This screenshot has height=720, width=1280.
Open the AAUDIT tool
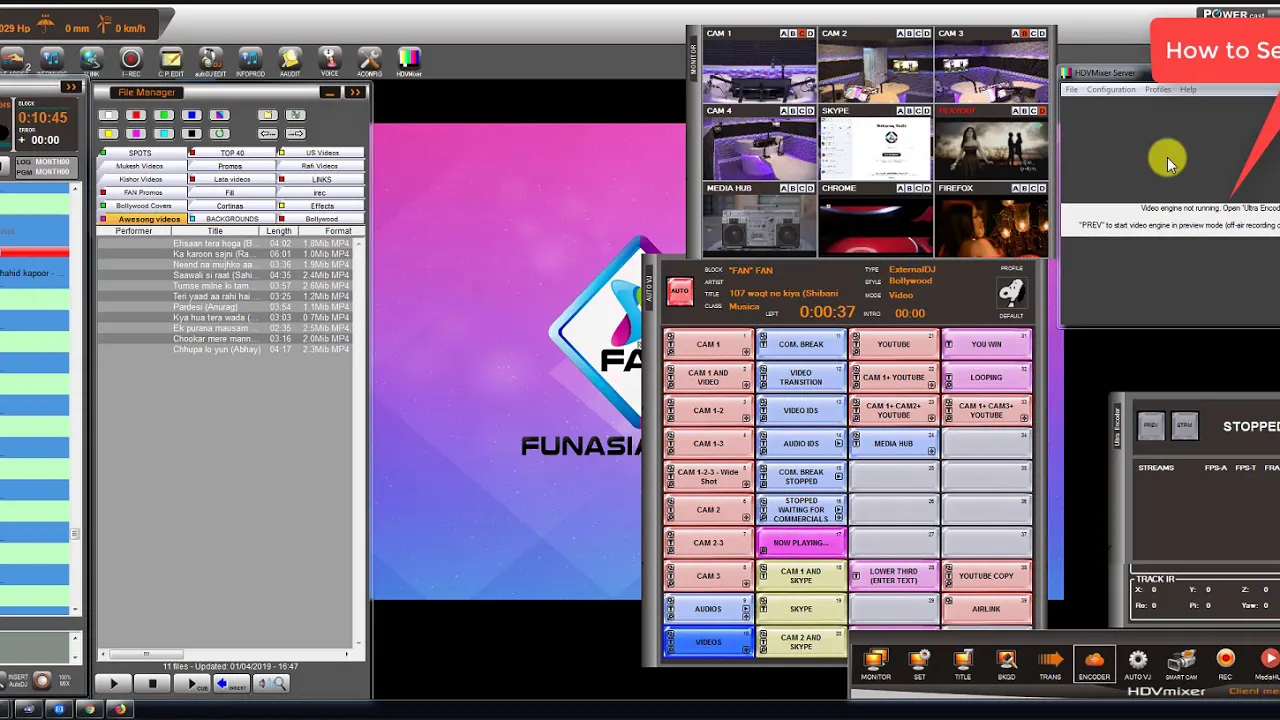290,60
